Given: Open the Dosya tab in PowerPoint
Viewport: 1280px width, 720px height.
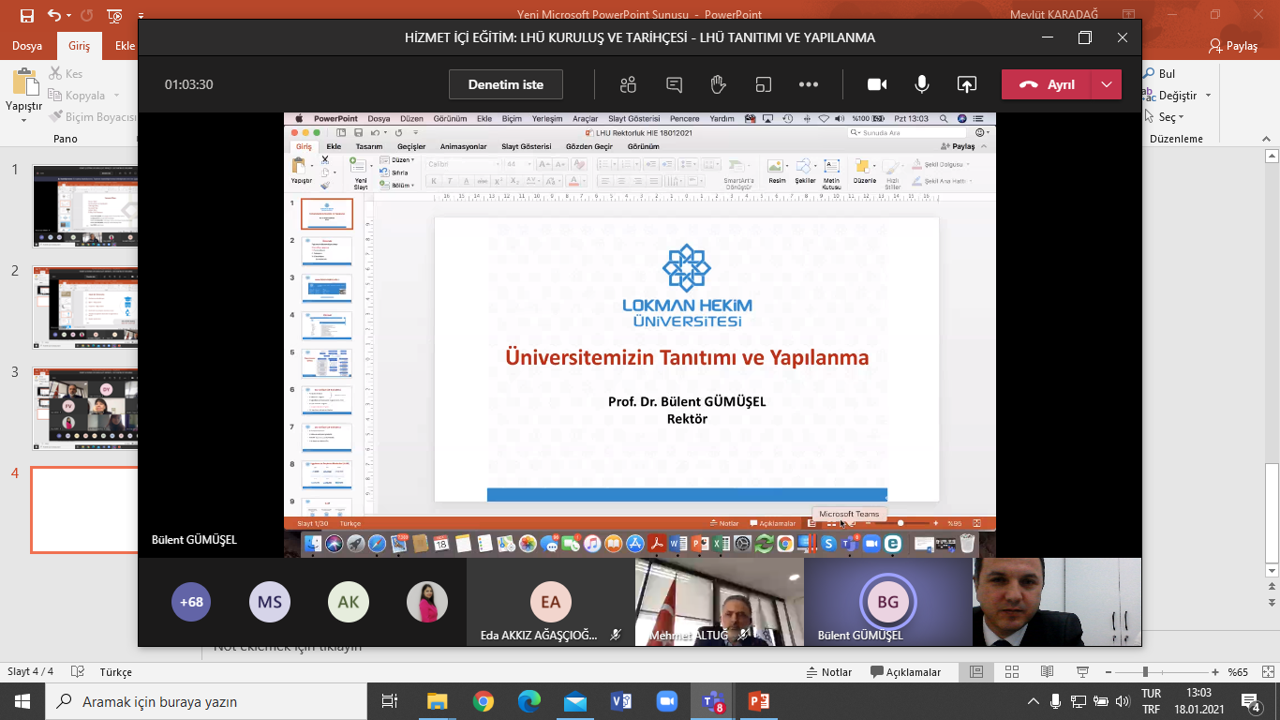Looking at the screenshot, I should [27, 46].
